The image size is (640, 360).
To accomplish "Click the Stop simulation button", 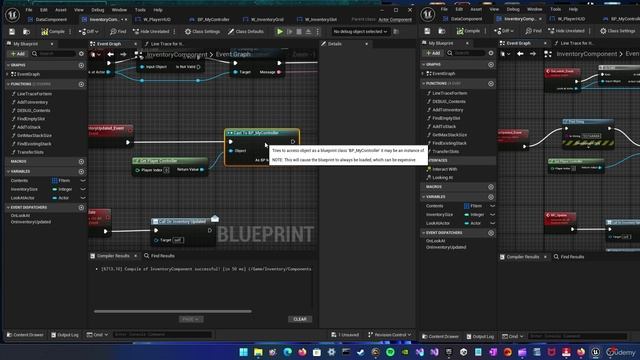I will coord(299,31).
